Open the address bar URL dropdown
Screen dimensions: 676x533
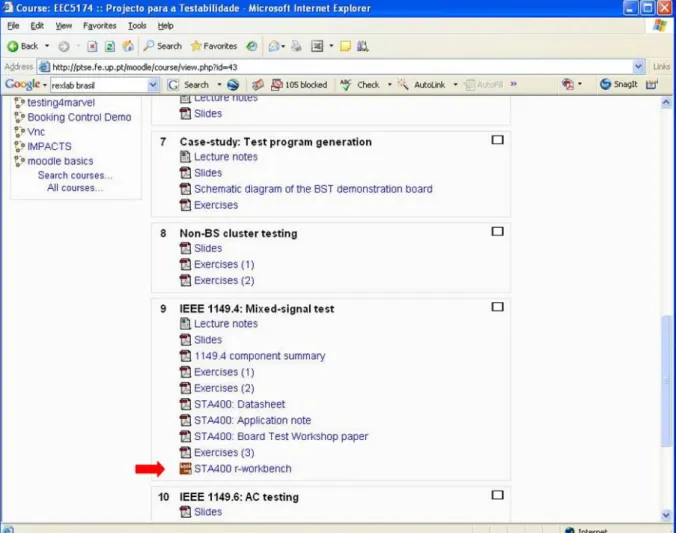638,67
